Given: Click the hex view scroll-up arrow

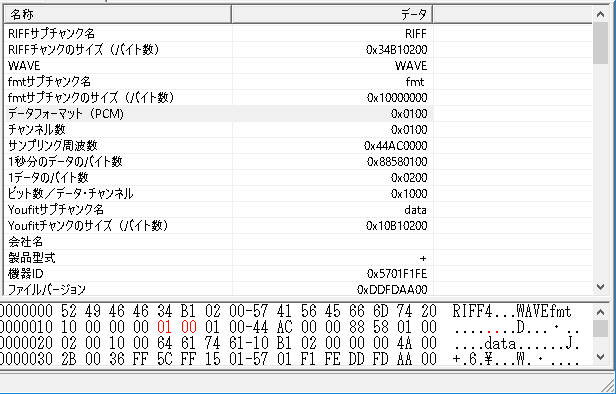Looking at the screenshot, I should [600, 312].
